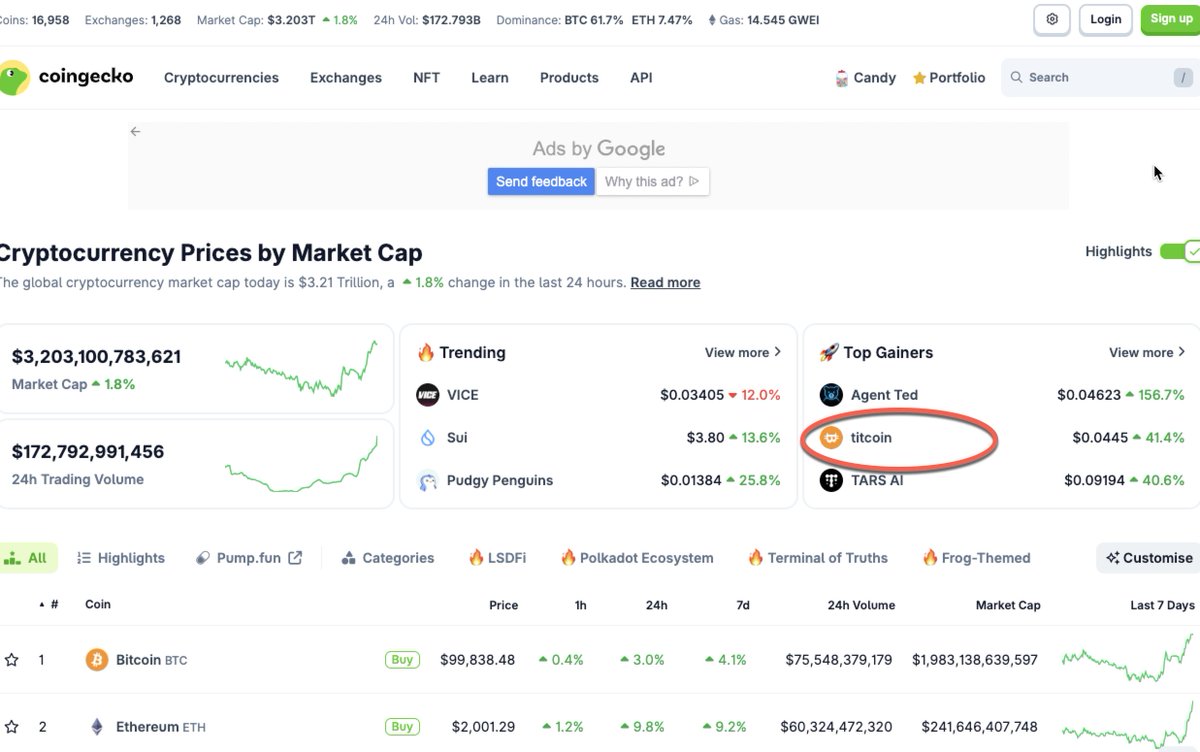The width and height of the screenshot is (1200, 752).
Task: Click the market cap sparkline chart
Action: click(x=301, y=369)
